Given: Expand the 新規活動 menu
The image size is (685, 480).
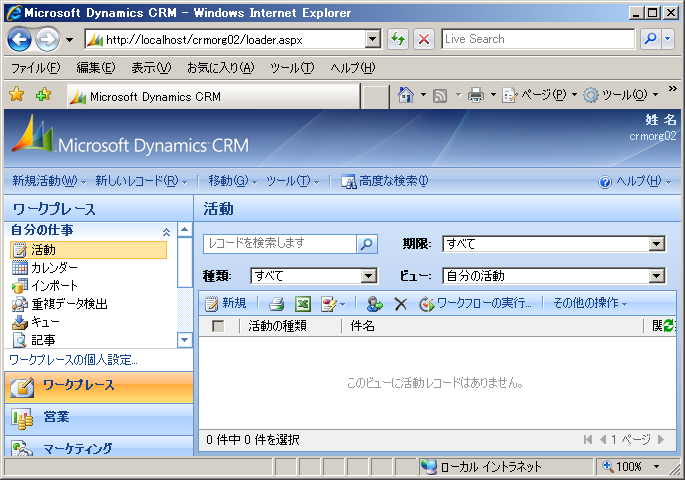Looking at the screenshot, I should click(49, 181).
